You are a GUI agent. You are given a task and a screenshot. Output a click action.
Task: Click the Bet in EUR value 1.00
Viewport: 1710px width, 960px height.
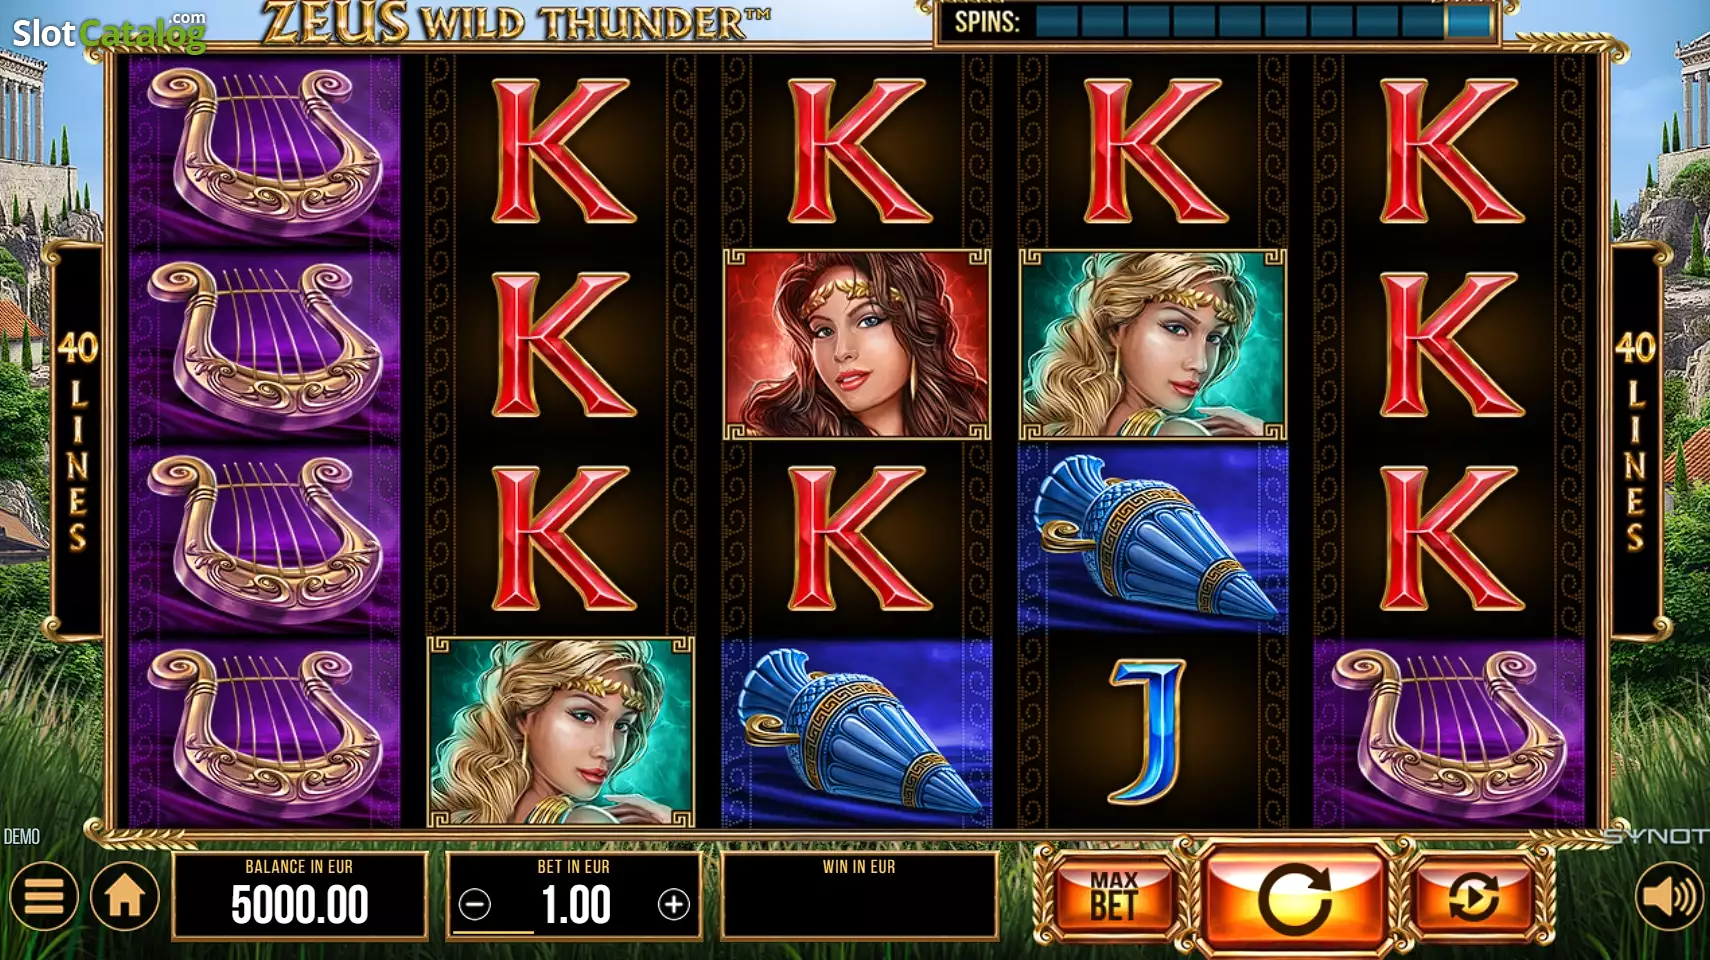coord(575,905)
